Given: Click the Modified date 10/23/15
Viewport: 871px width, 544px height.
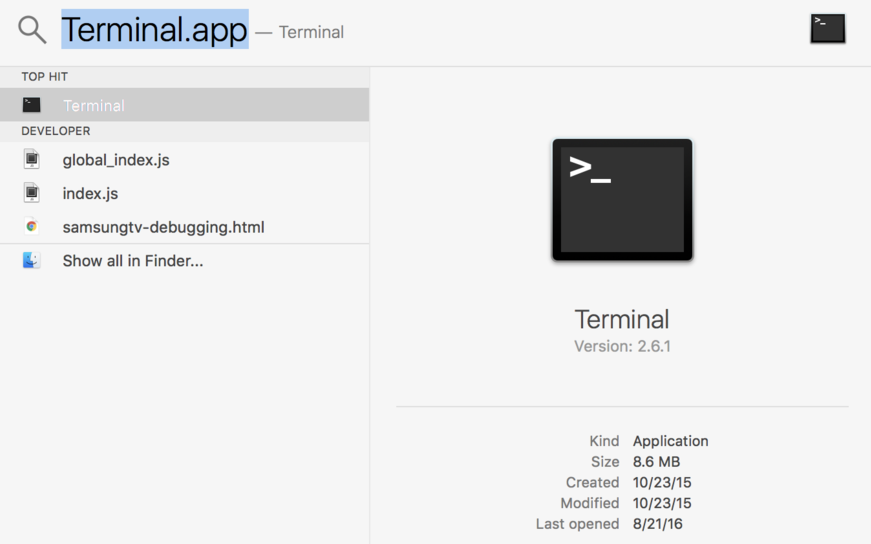Looking at the screenshot, I should tap(662, 503).
